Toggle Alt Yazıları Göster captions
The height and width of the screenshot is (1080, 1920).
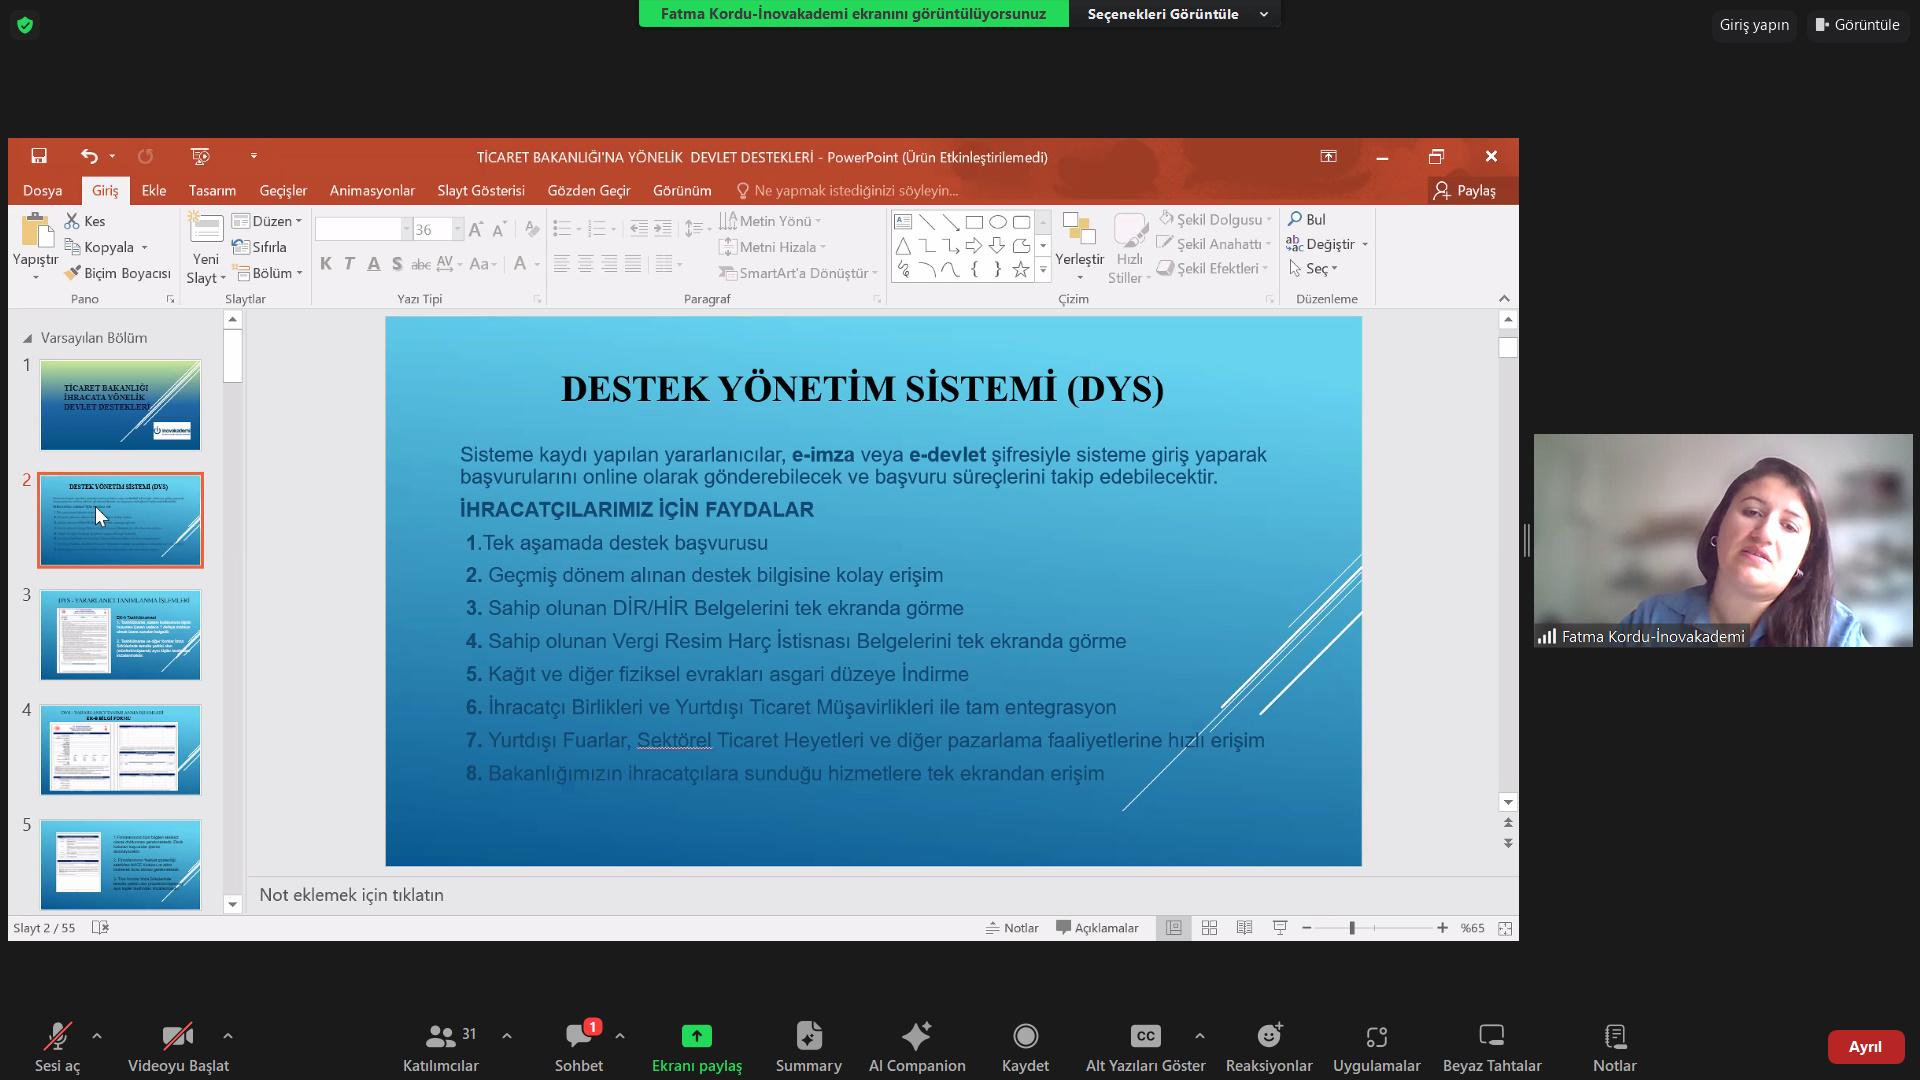click(x=1145, y=1036)
